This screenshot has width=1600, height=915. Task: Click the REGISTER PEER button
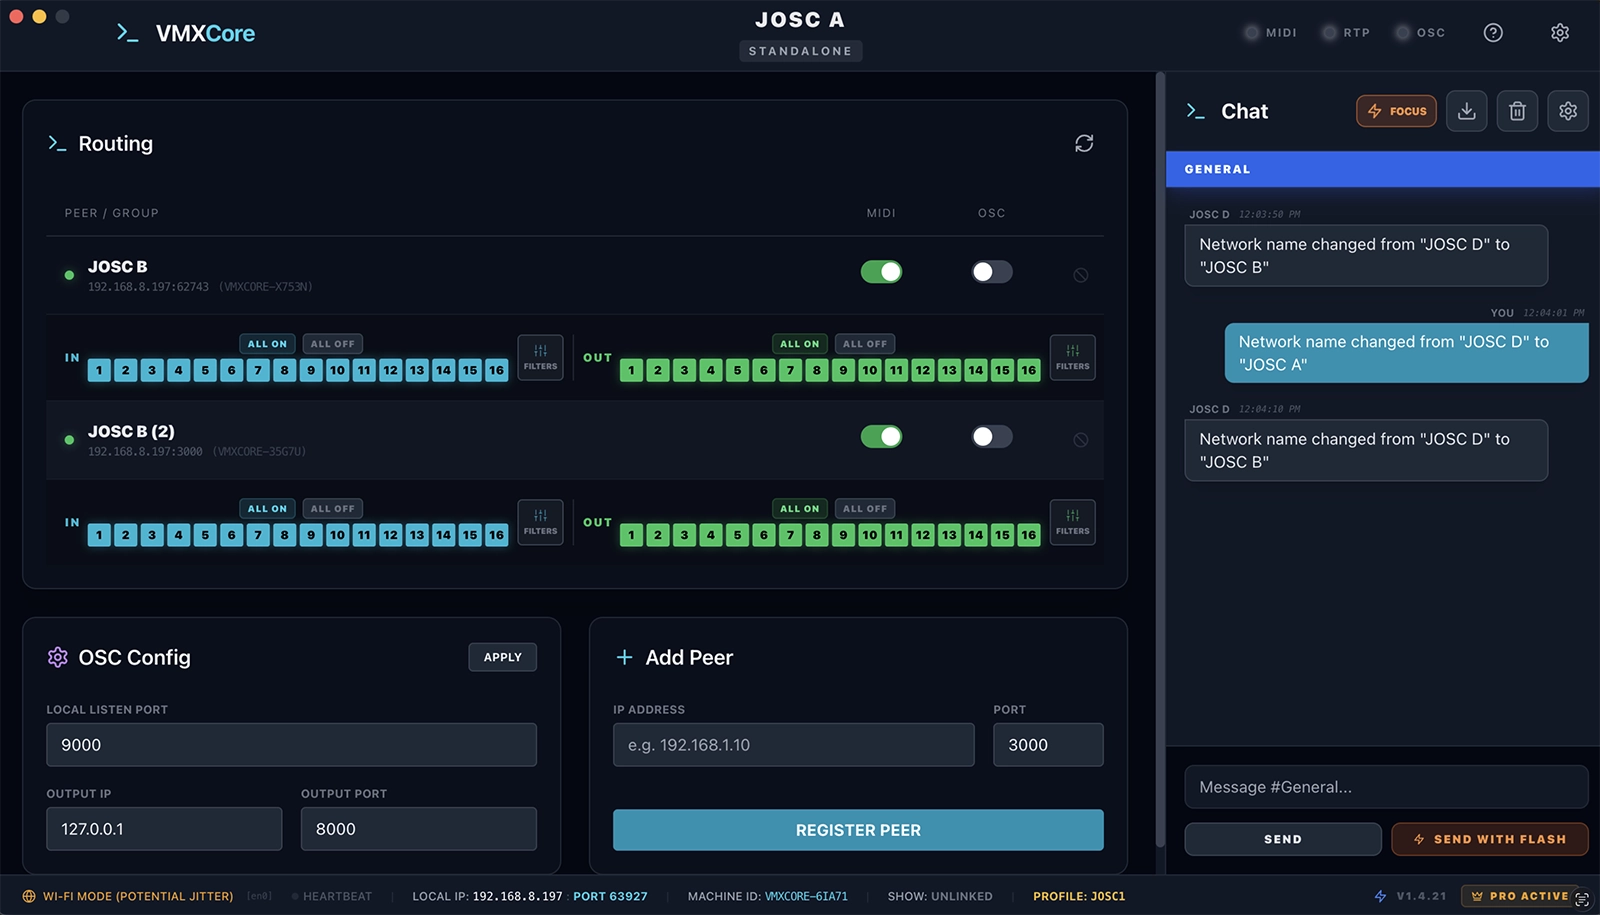coord(858,830)
